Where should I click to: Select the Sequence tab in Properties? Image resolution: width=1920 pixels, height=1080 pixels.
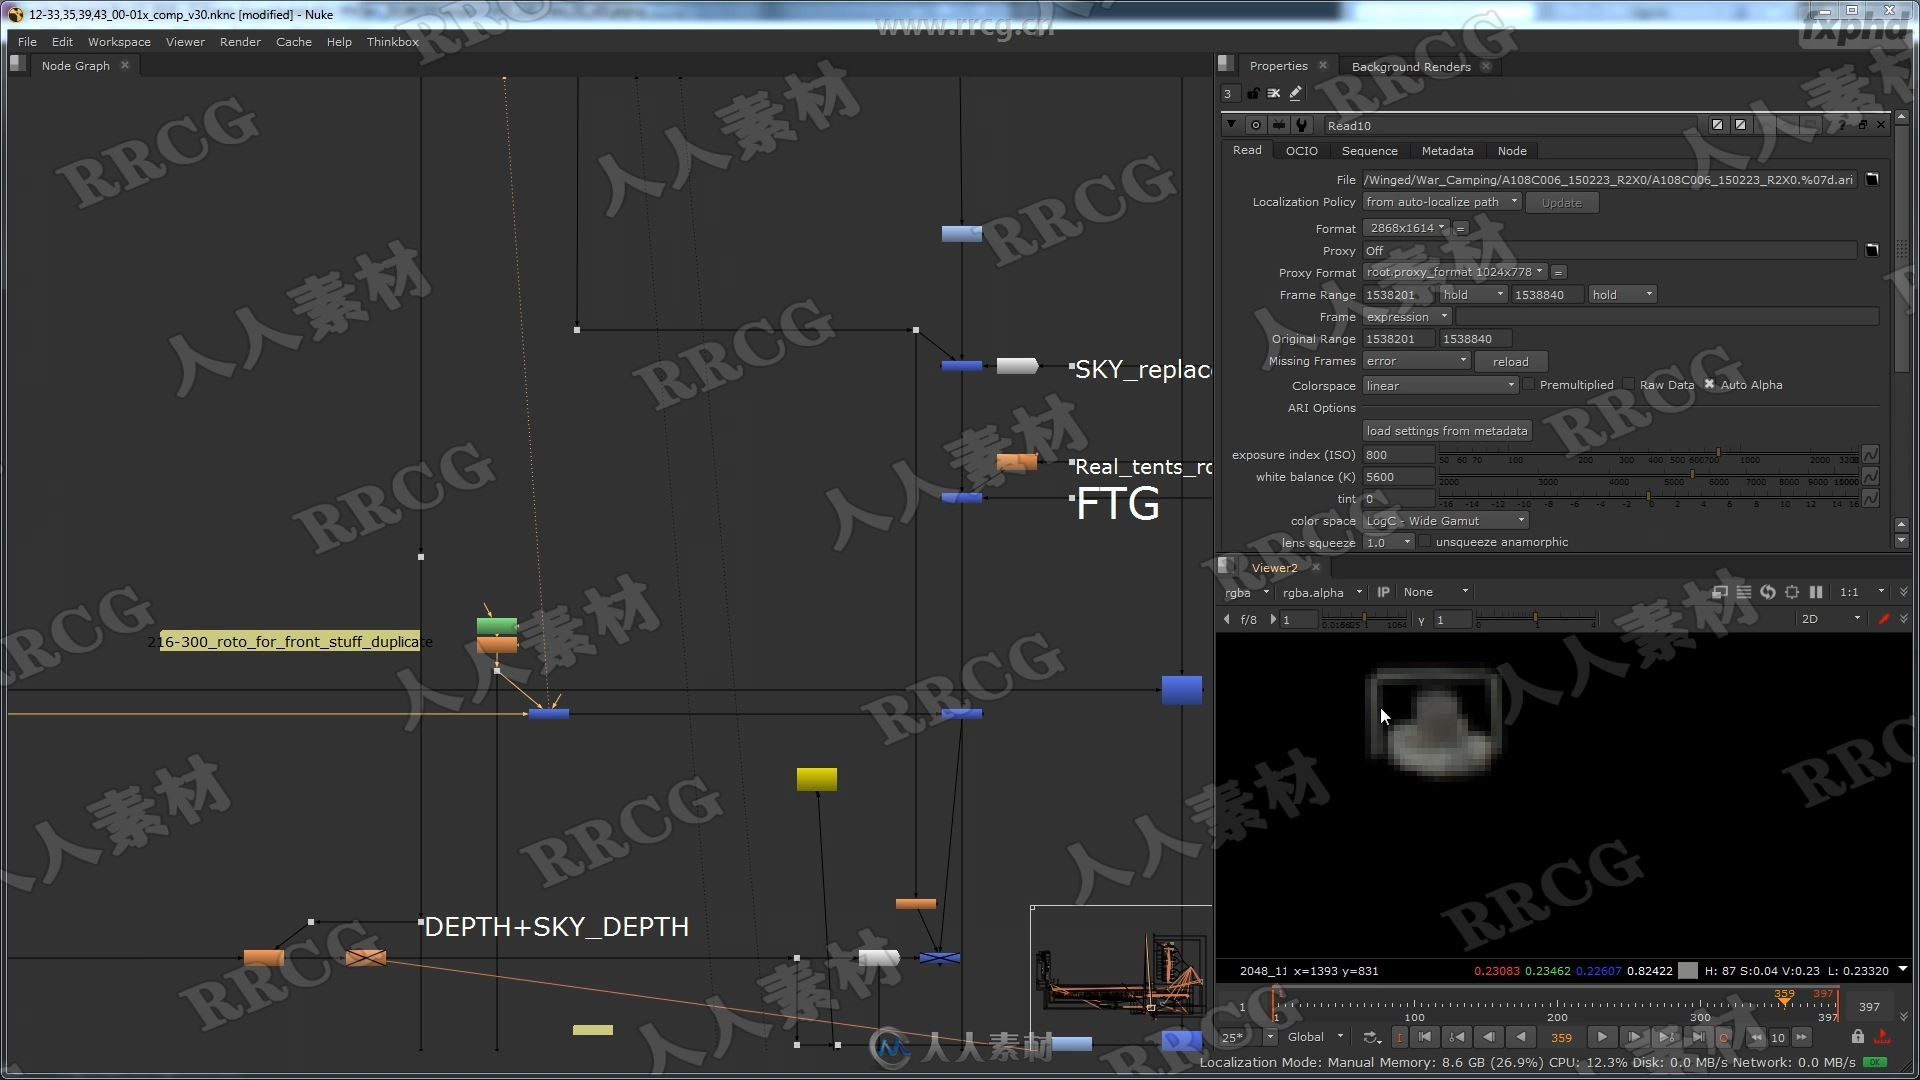[1367, 150]
